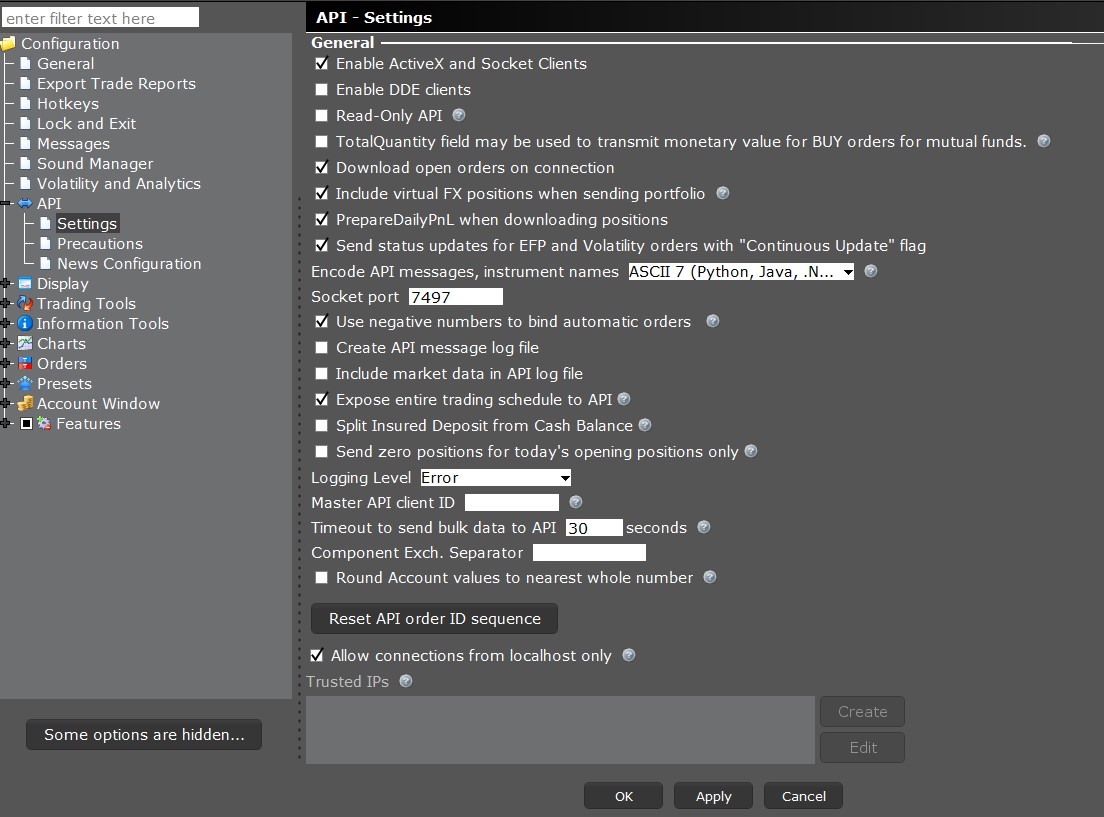Image resolution: width=1104 pixels, height=817 pixels.
Task: Click the Configuration folder icon
Action: 9,43
